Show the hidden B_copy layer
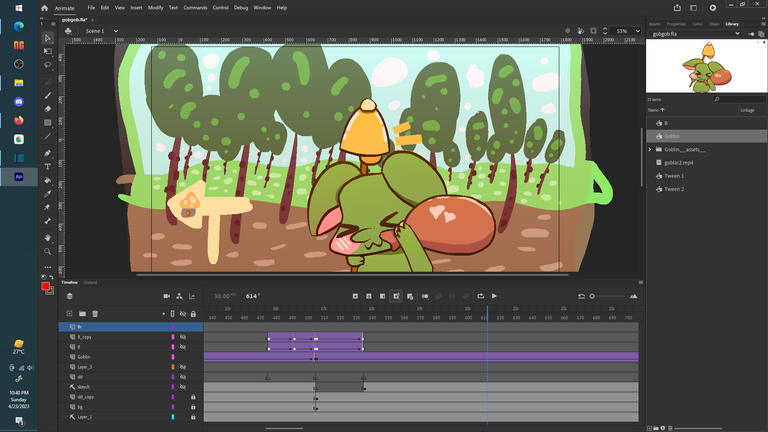Viewport: 768px width, 432px height. (x=183, y=337)
